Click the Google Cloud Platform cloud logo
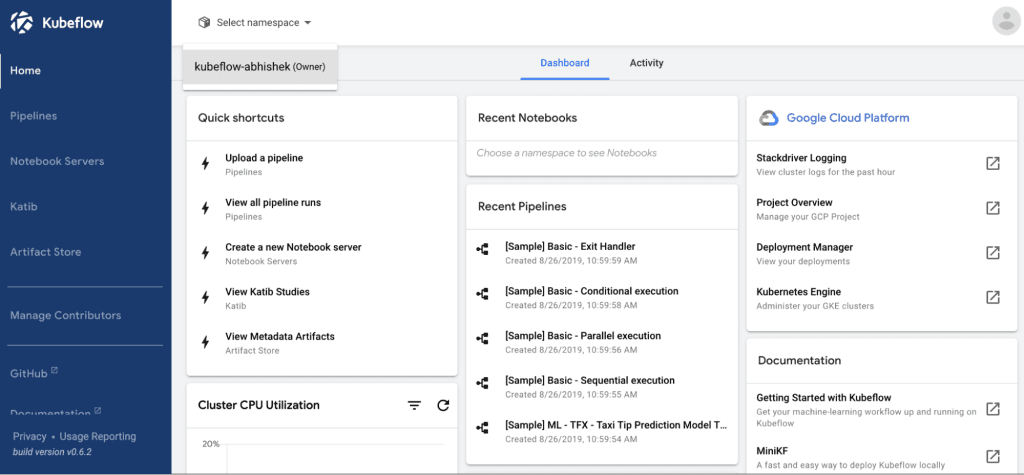This screenshot has height=475, width=1024. coord(769,118)
